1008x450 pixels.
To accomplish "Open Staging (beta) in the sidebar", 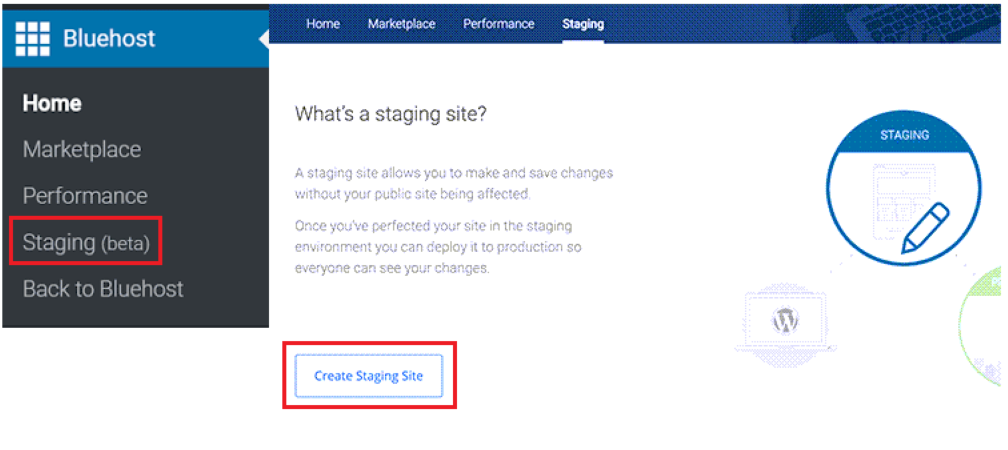I will tap(85, 242).
